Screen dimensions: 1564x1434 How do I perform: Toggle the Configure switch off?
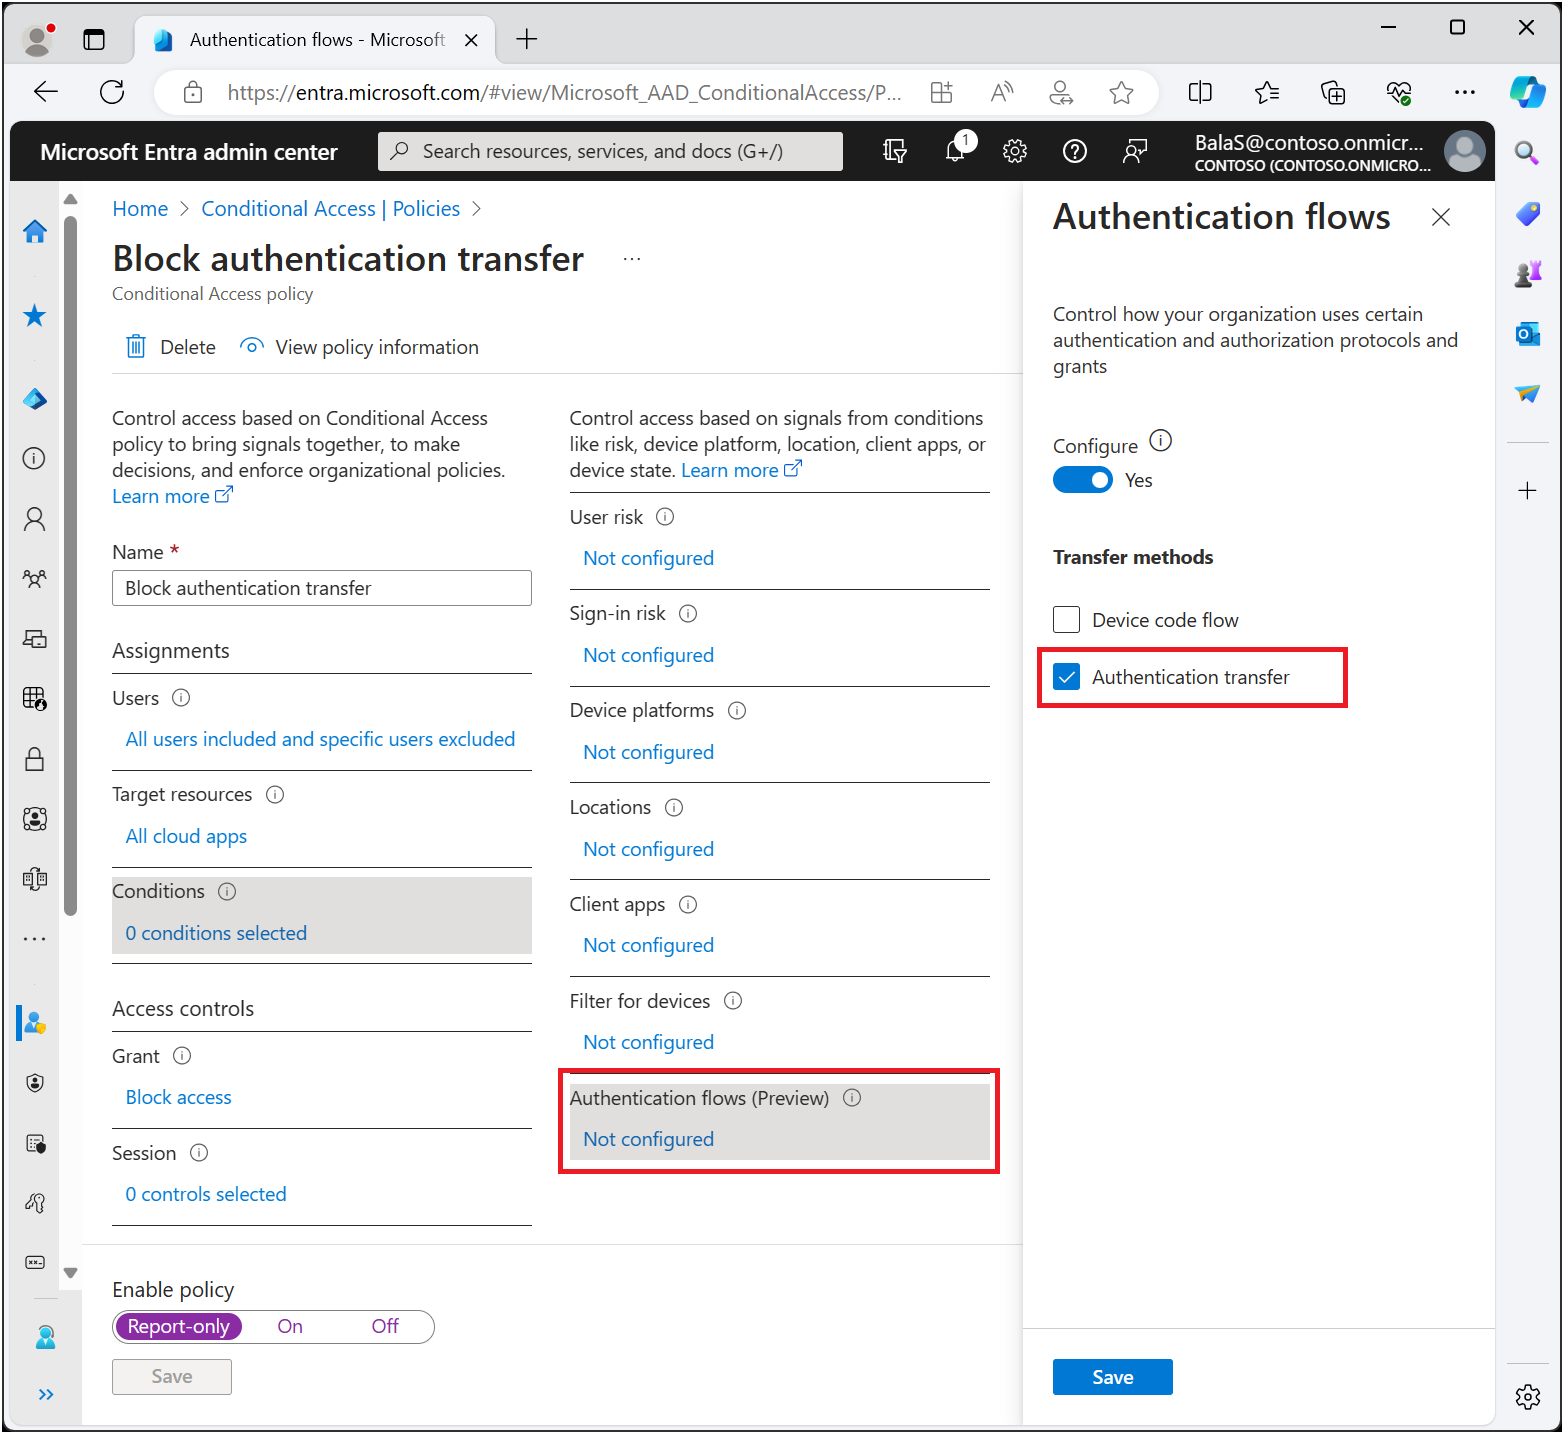[1082, 480]
